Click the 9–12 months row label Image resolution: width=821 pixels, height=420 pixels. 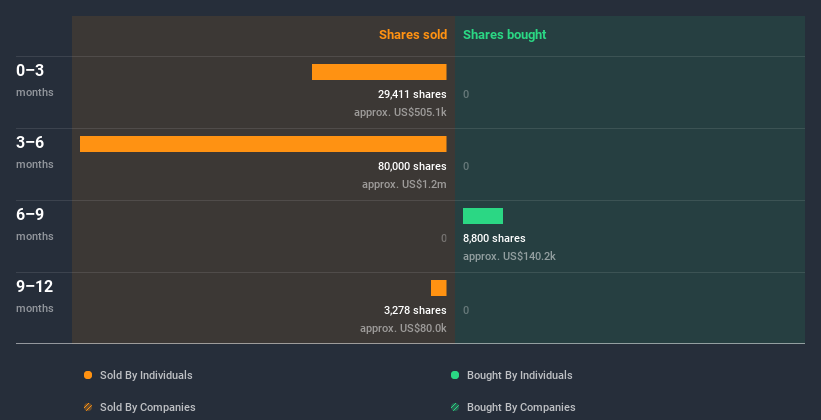coord(35,296)
